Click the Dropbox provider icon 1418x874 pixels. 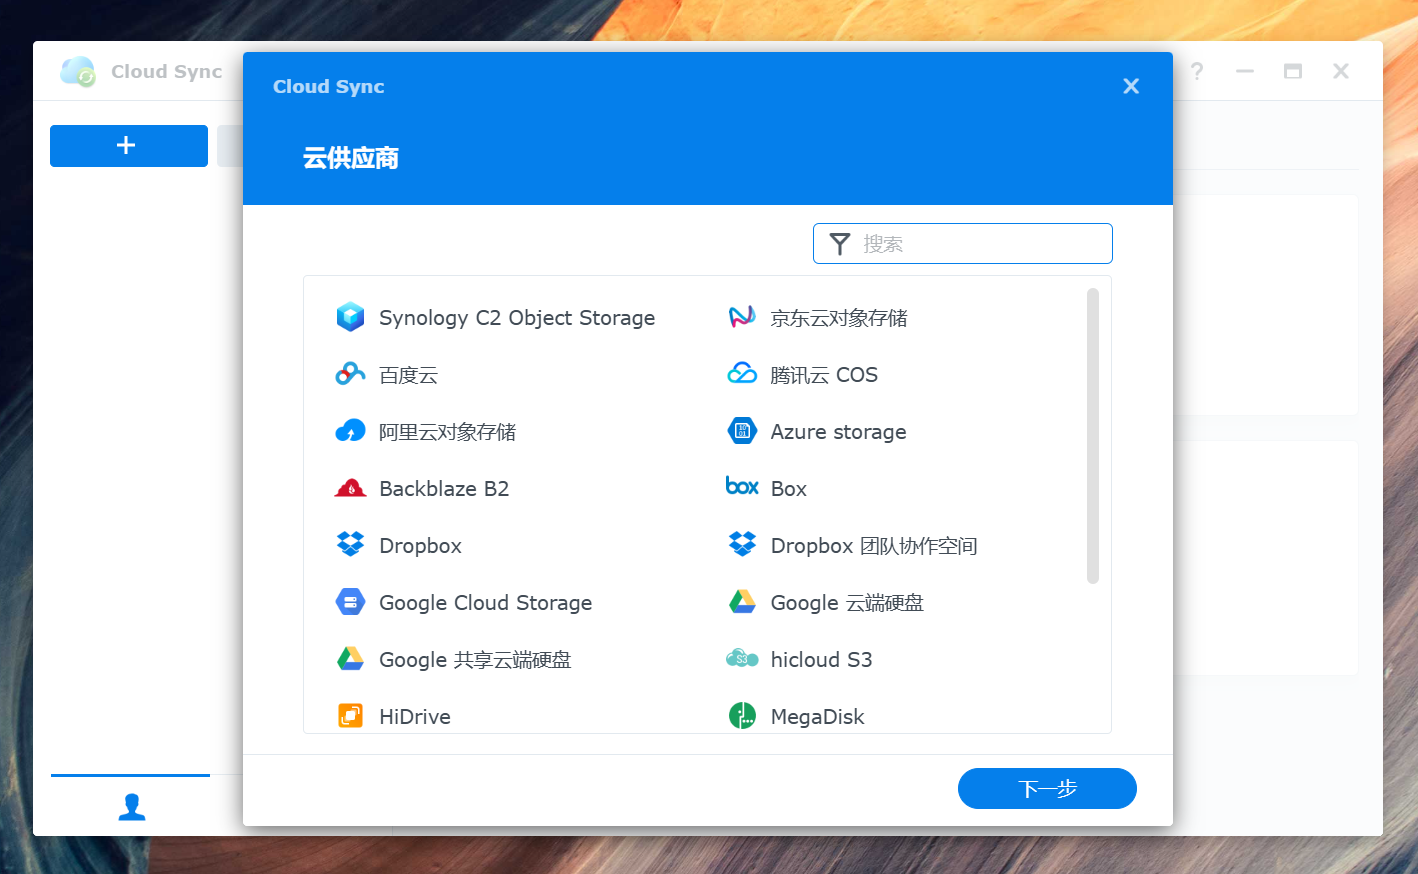350,544
